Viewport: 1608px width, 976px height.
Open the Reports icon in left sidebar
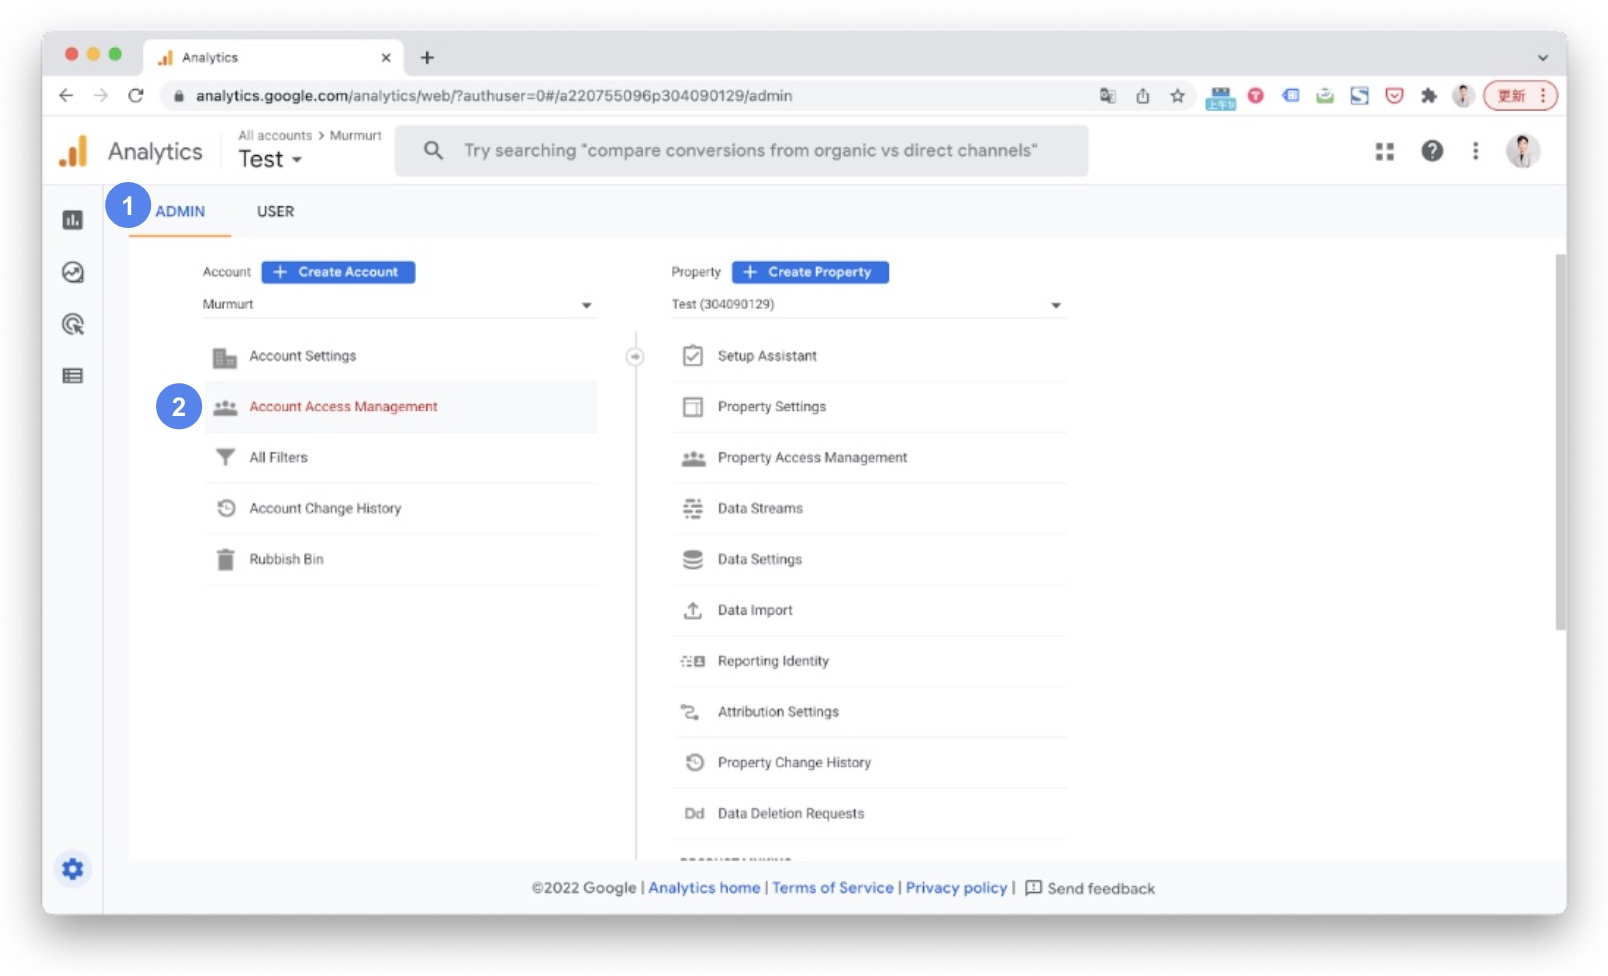pyautogui.click(x=72, y=220)
